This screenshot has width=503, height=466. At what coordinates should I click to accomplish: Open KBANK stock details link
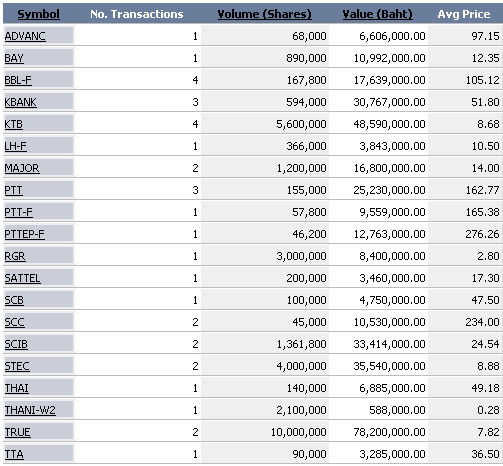[x=20, y=102]
